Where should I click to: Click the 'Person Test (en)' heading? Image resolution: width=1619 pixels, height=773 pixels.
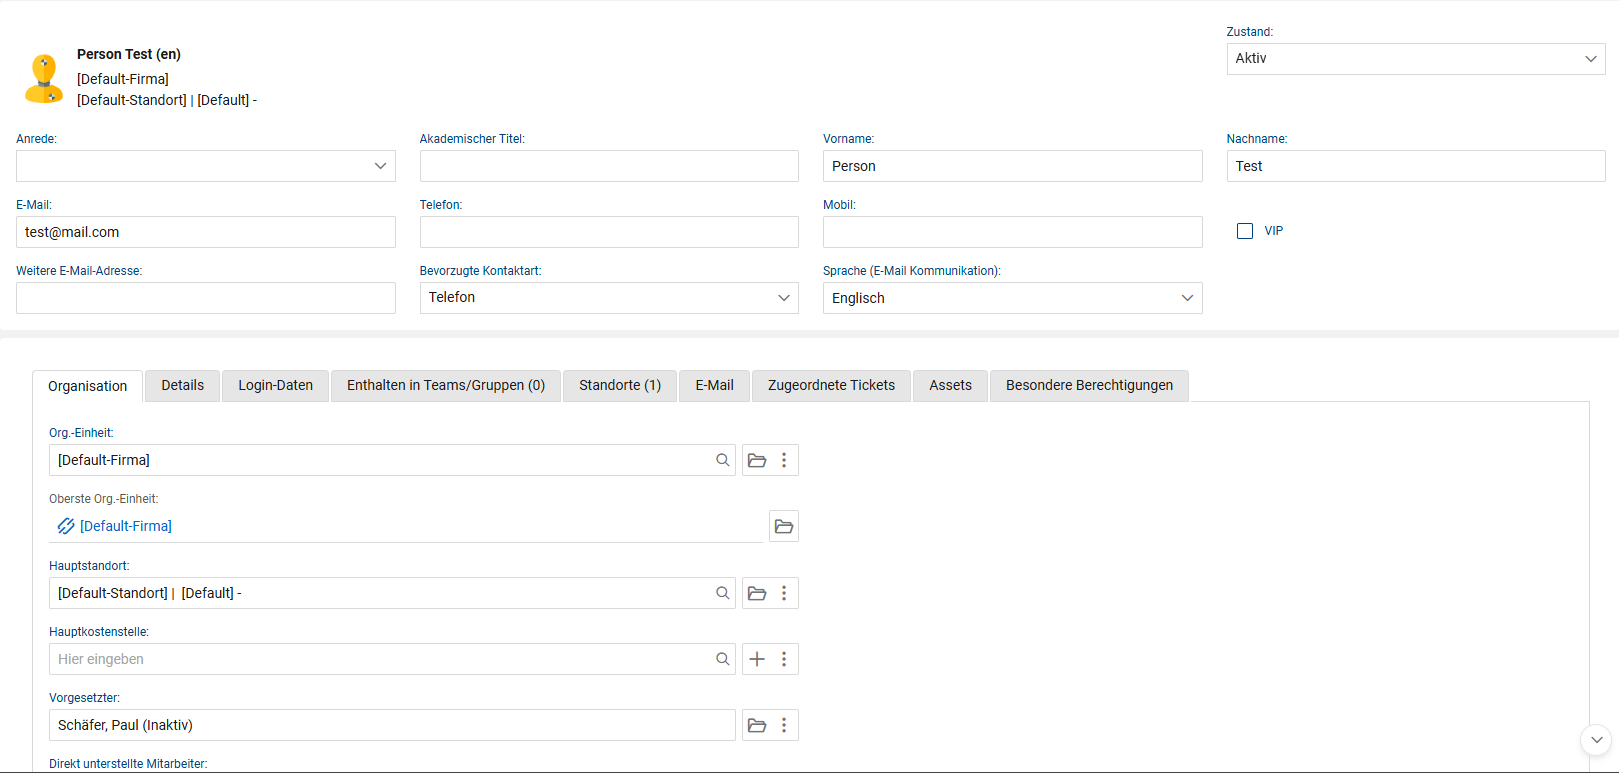(129, 54)
